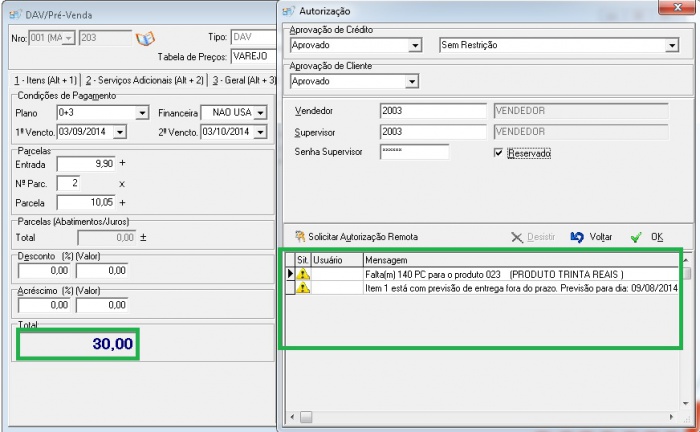Click the Entrada value field
Screen dimensions: 700x432
click(x=86, y=163)
